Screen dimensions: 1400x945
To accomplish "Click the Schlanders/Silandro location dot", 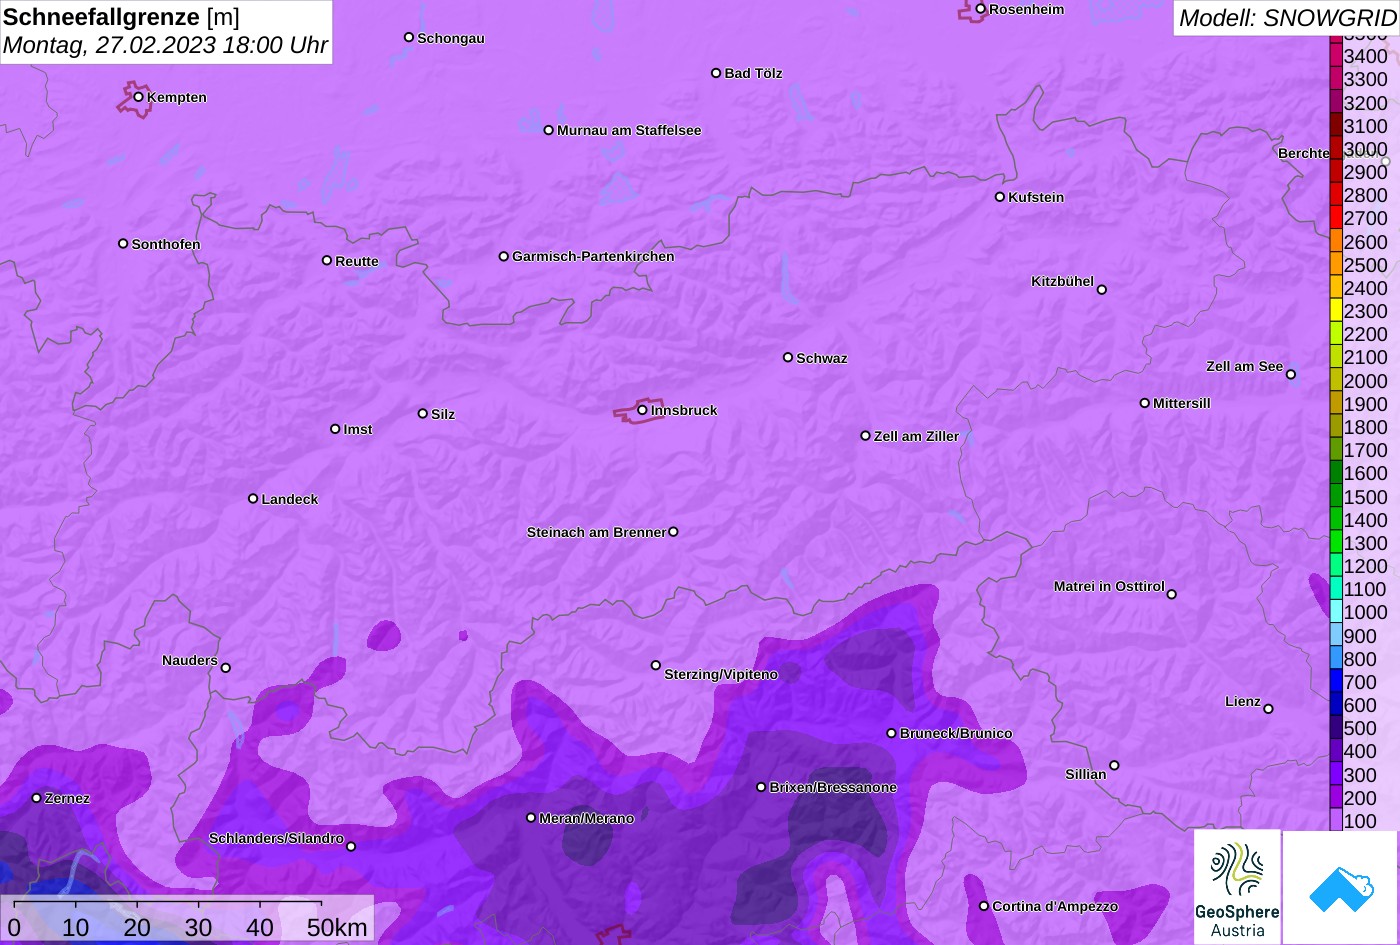I will [x=351, y=847].
